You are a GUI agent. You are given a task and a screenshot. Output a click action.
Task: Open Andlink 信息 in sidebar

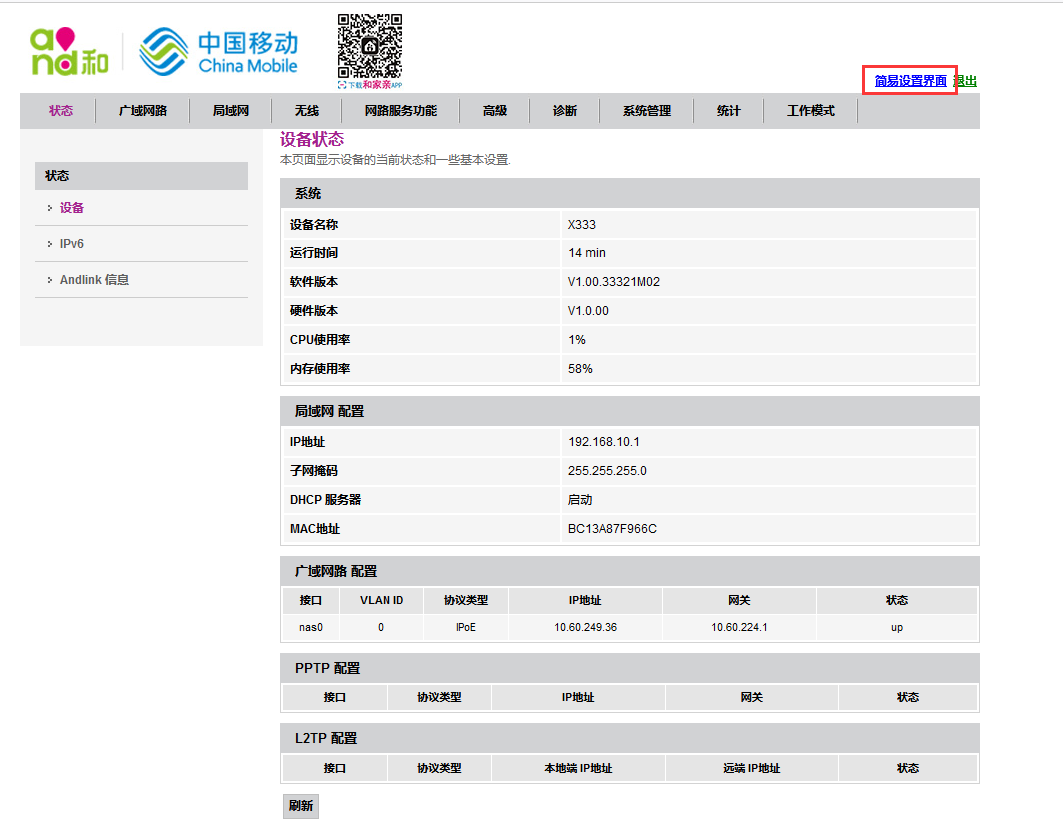94,280
